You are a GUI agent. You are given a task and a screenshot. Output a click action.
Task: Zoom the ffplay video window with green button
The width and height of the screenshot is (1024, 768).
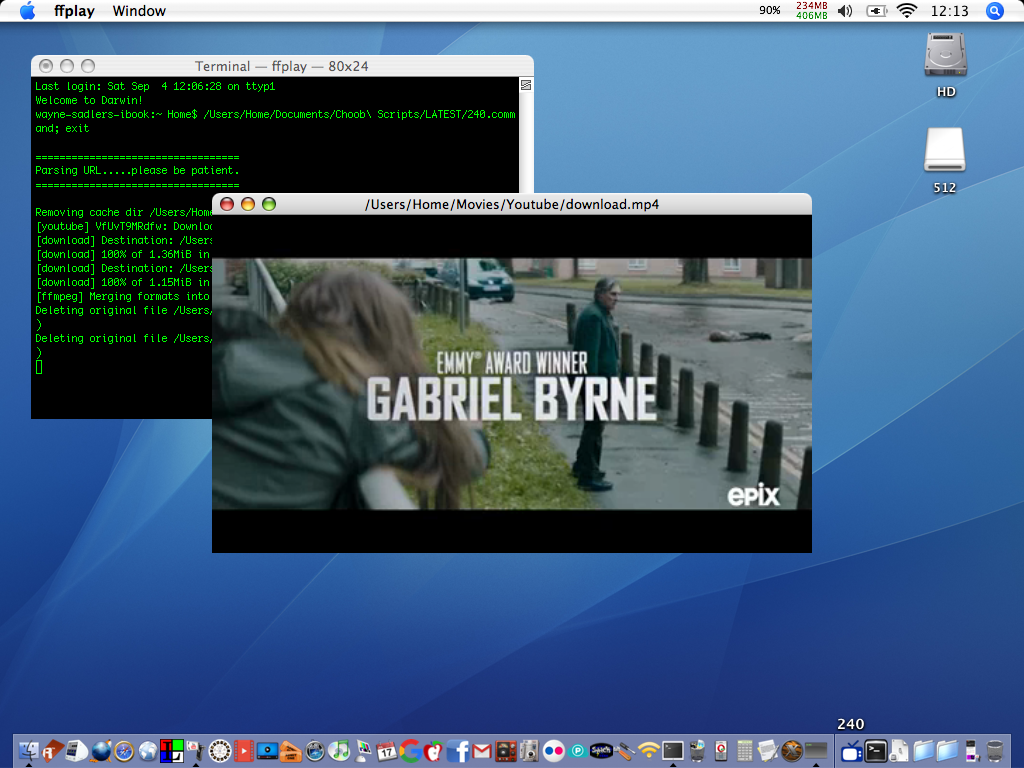pos(268,204)
